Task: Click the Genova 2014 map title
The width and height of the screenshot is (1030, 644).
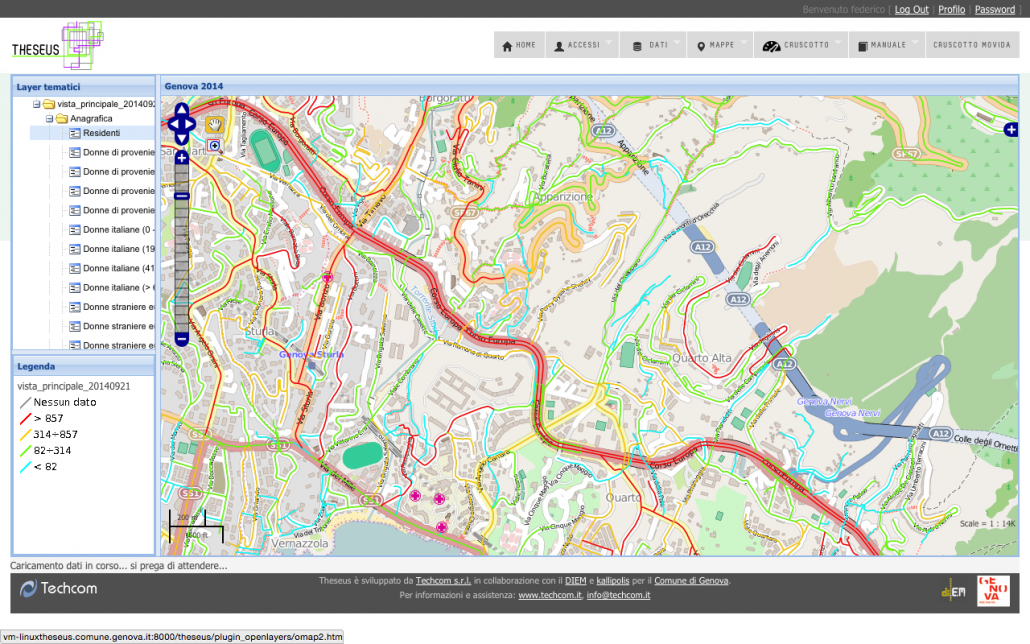Action: [194, 86]
